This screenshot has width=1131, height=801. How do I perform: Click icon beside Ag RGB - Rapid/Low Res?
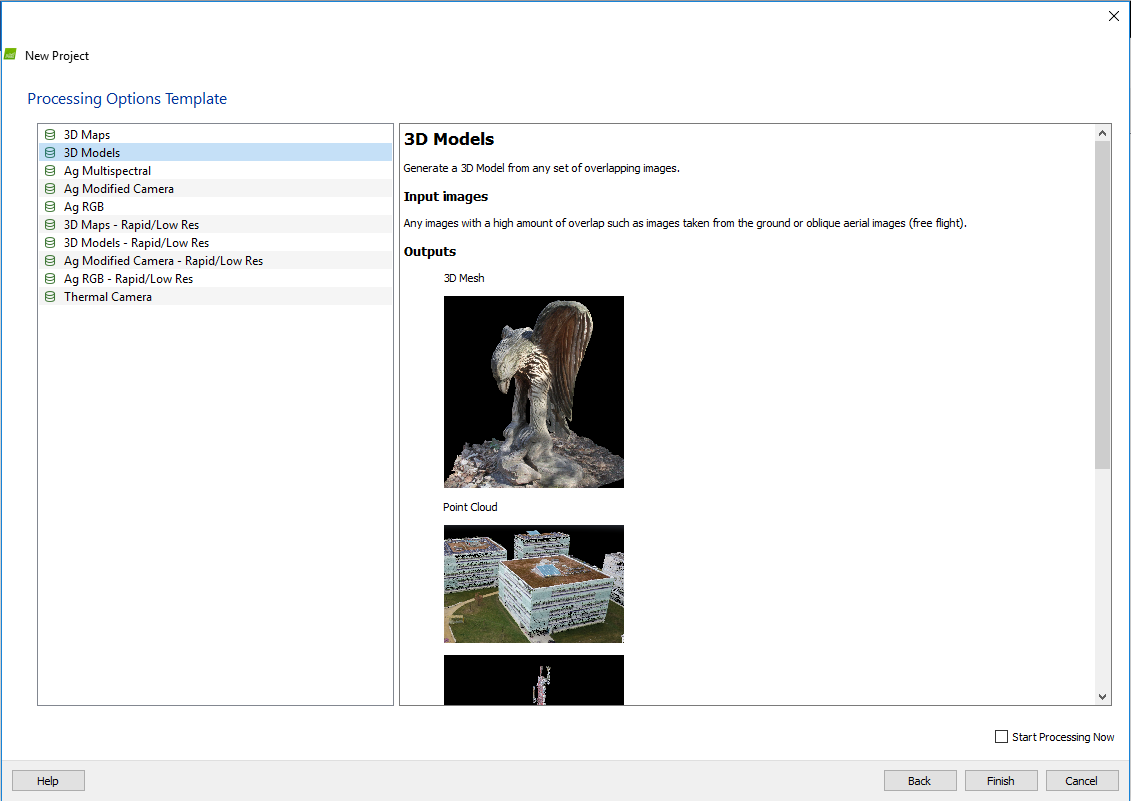tap(50, 279)
